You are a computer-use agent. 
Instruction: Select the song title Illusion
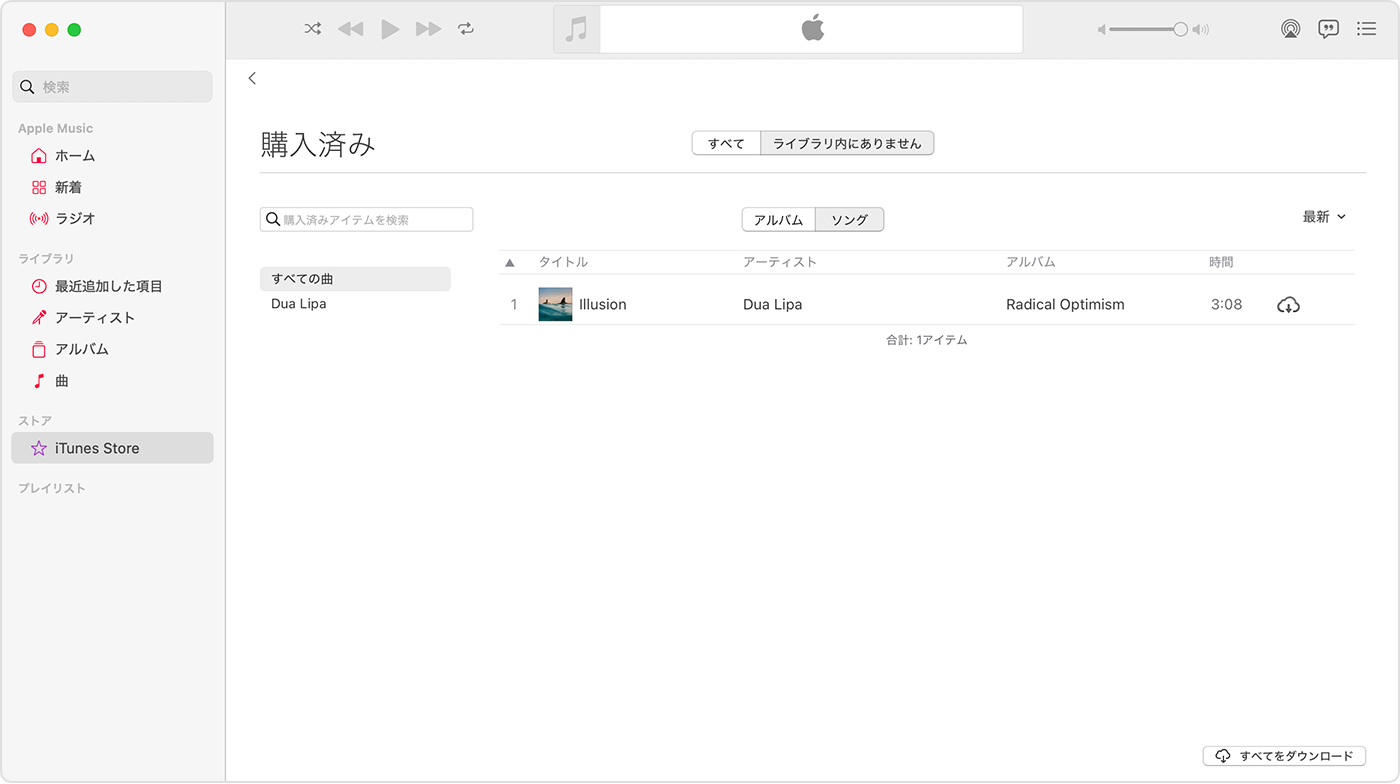pos(603,304)
